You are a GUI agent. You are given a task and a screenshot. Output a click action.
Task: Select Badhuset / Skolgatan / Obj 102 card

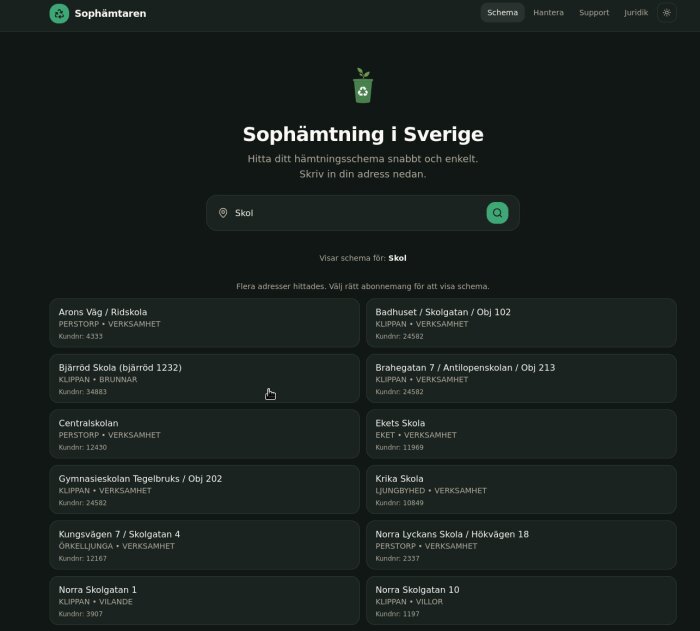(521, 323)
